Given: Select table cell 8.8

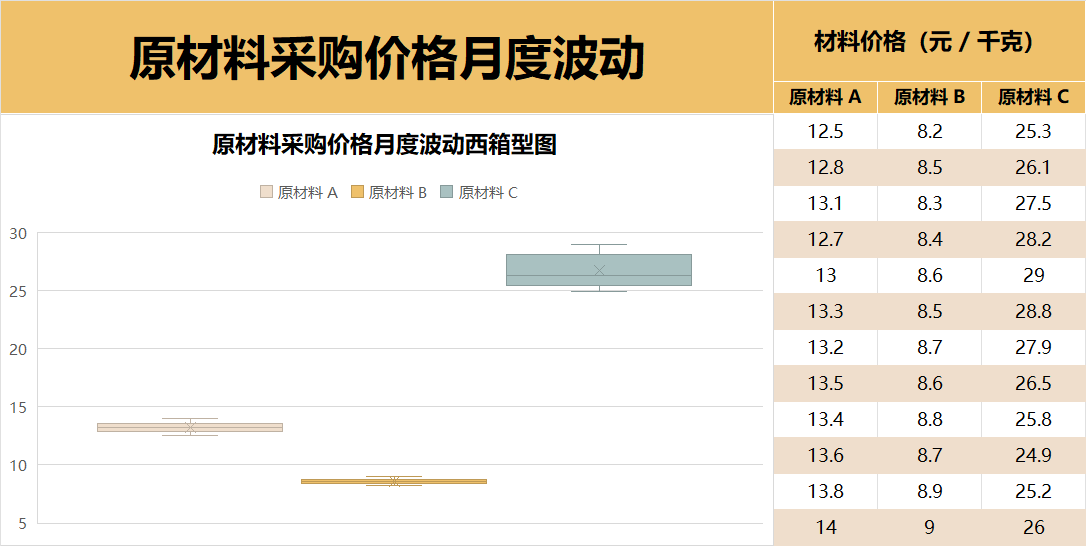Looking at the screenshot, I should pyautogui.click(x=929, y=420).
